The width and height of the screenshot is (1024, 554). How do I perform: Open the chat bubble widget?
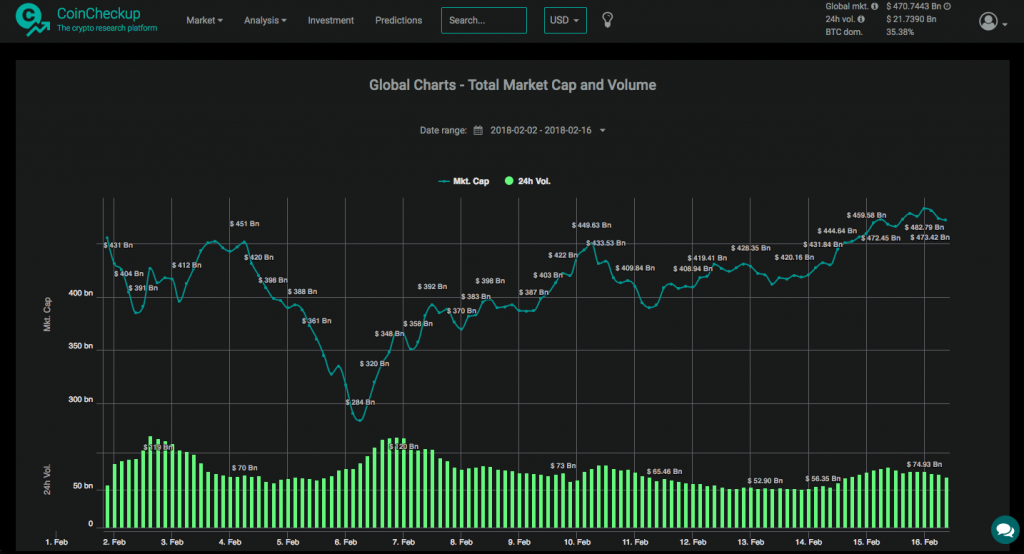click(1003, 528)
